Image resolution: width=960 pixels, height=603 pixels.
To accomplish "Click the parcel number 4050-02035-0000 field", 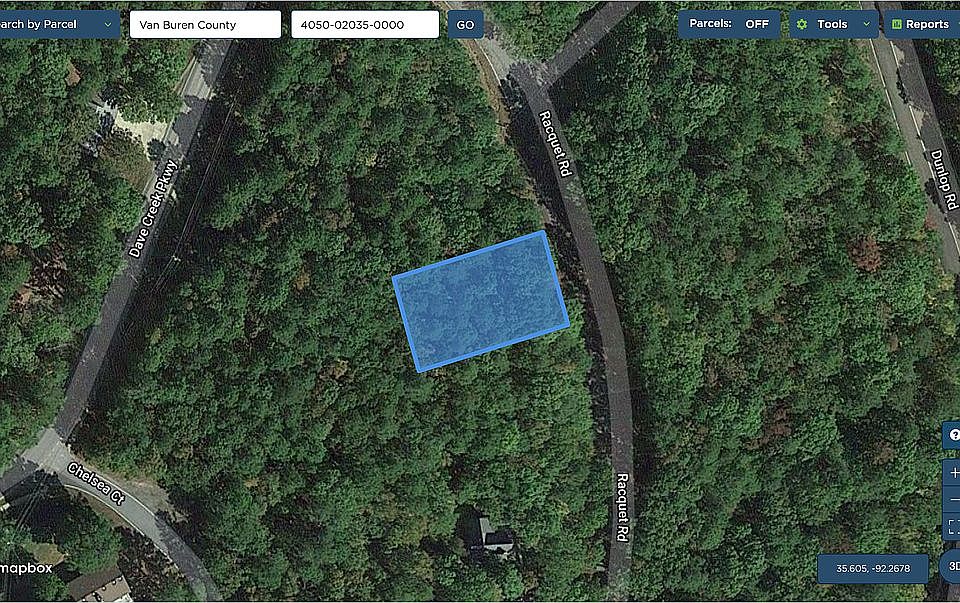I will click(x=365, y=25).
